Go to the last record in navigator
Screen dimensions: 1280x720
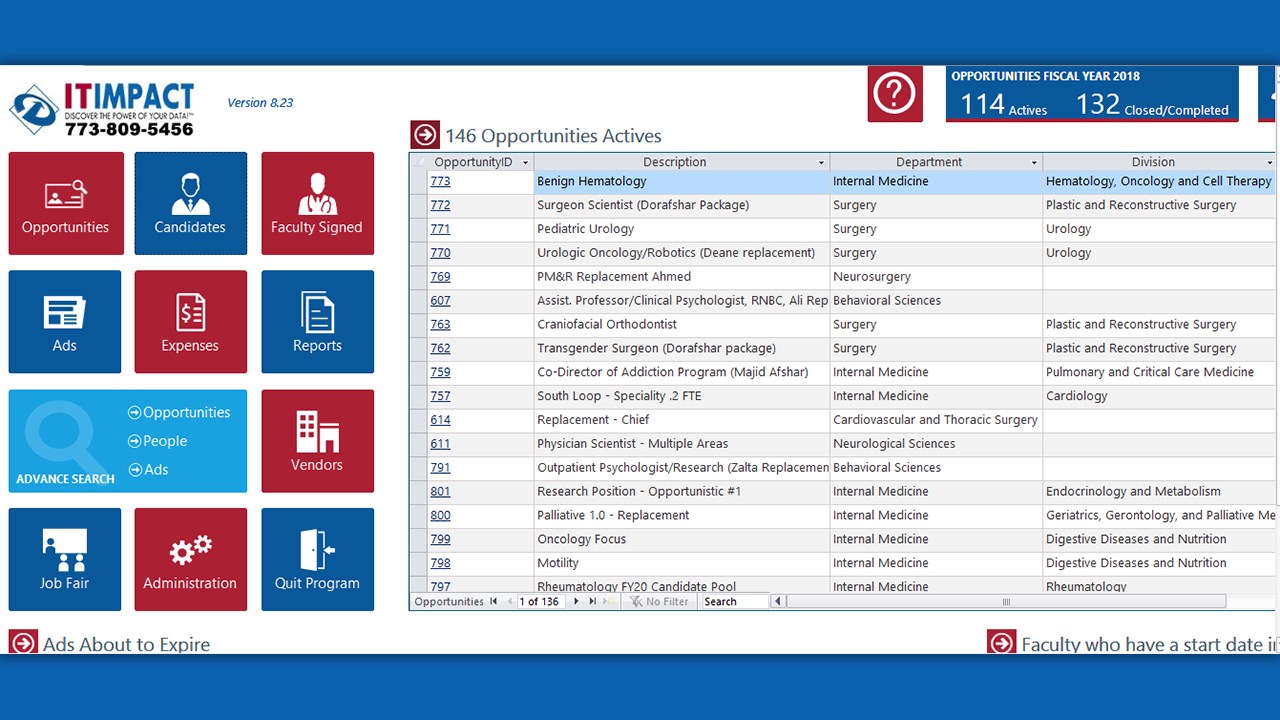[x=592, y=602]
